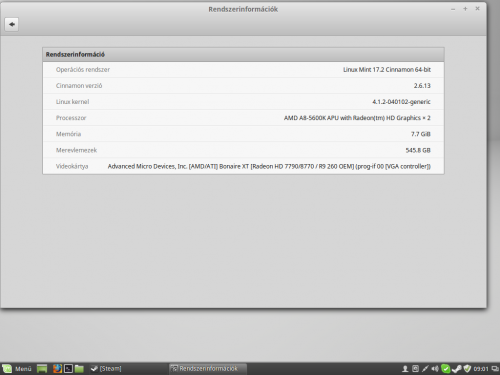This screenshot has height=375, width=500.
Task: Click the Videokártya label
Action: 72,166
